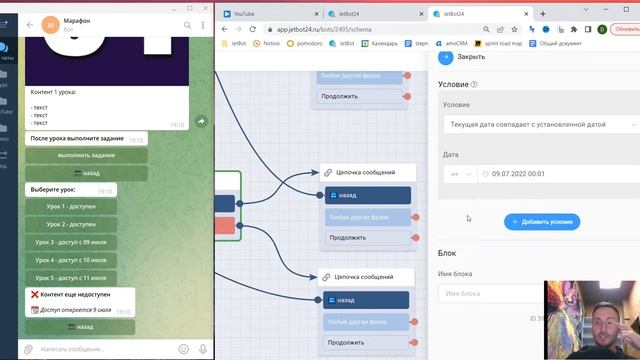640x360 pixels.
Task: Tap назад button under выполнить задание
Action: pyautogui.click(x=86, y=173)
